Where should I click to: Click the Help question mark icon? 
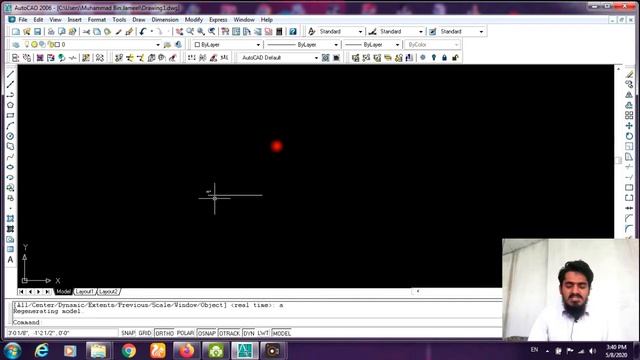click(x=293, y=31)
